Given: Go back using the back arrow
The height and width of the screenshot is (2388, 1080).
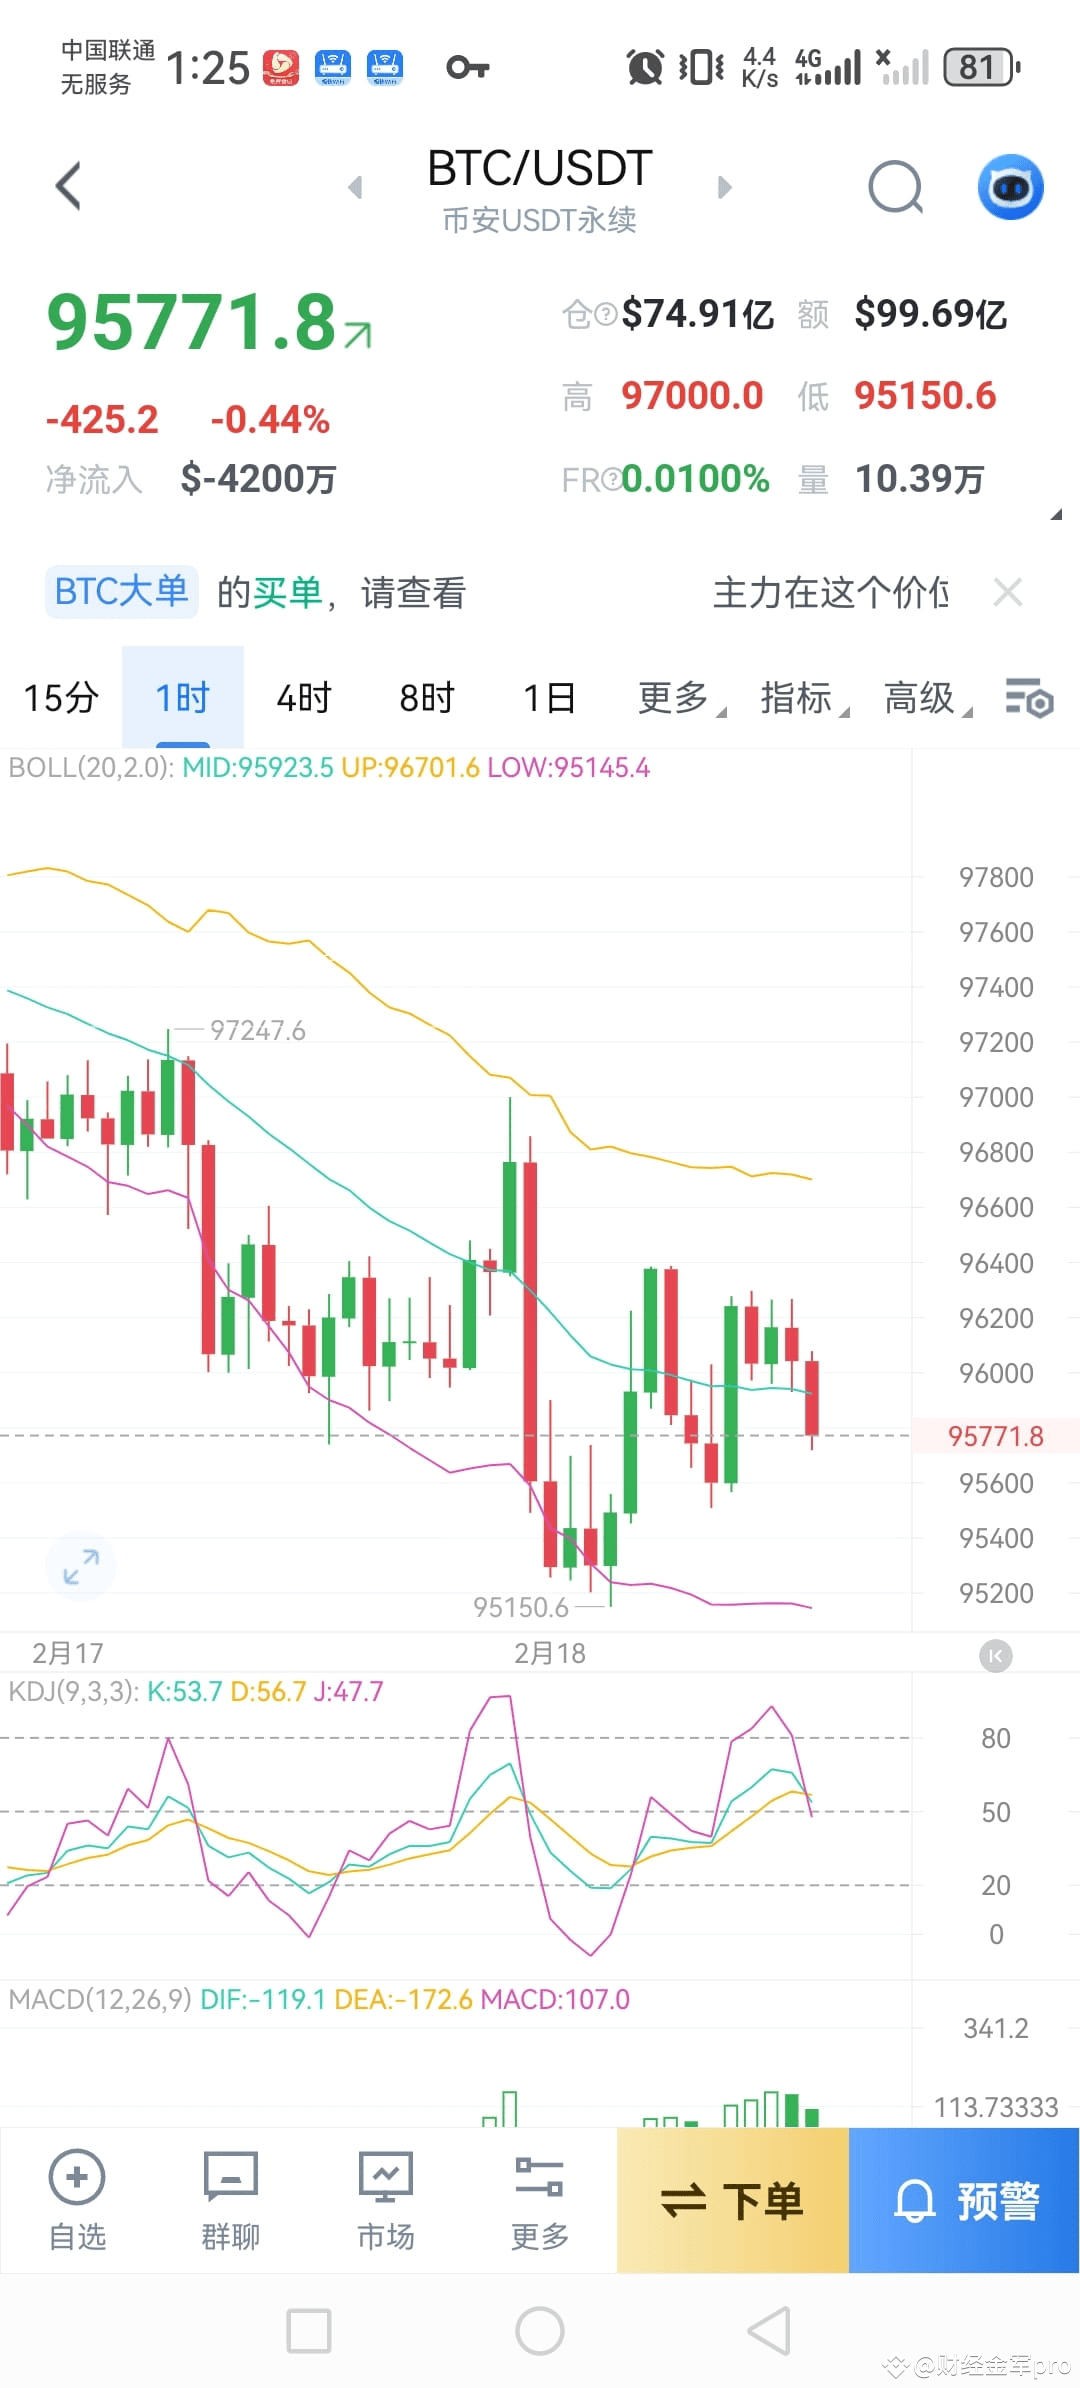Looking at the screenshot, I should (x=67, y=186).
